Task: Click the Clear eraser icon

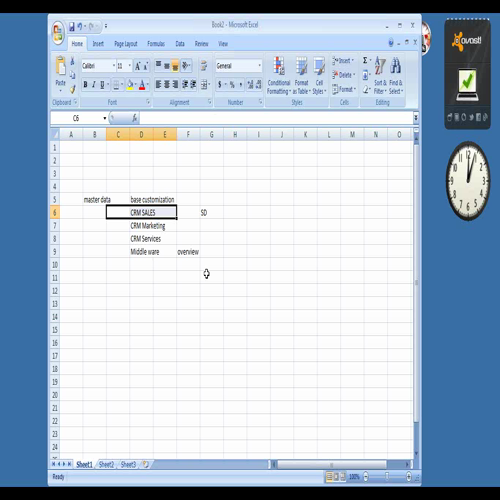Action: (x=366, y=89)
